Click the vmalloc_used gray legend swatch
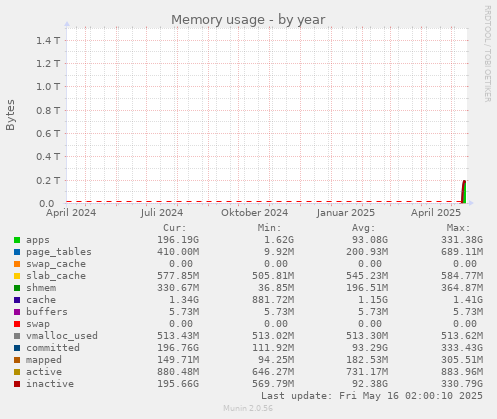 (x=17, y=336)
